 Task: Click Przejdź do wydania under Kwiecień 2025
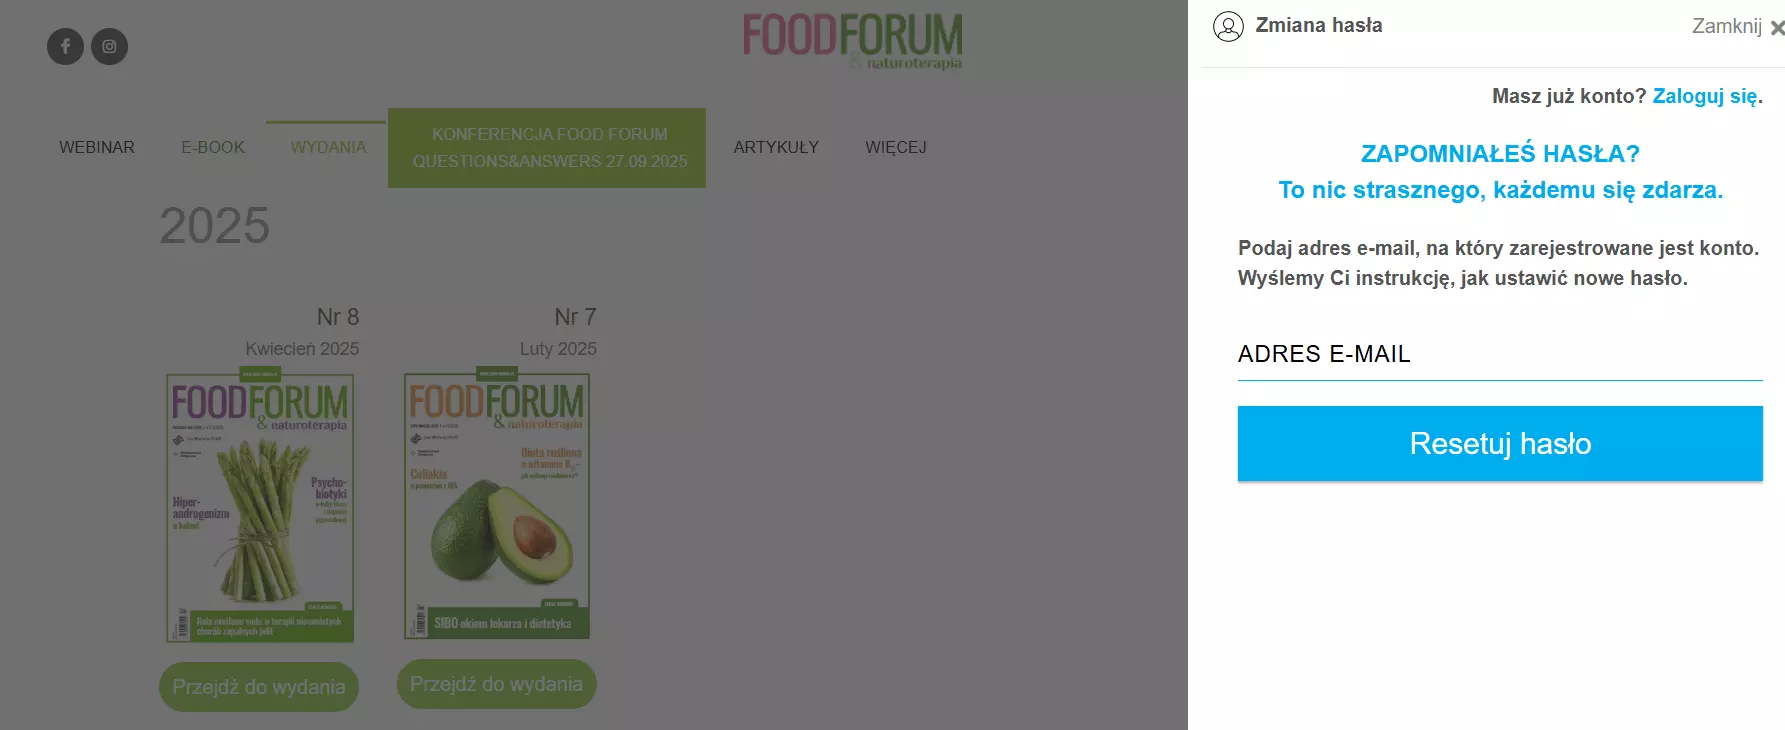259,687
